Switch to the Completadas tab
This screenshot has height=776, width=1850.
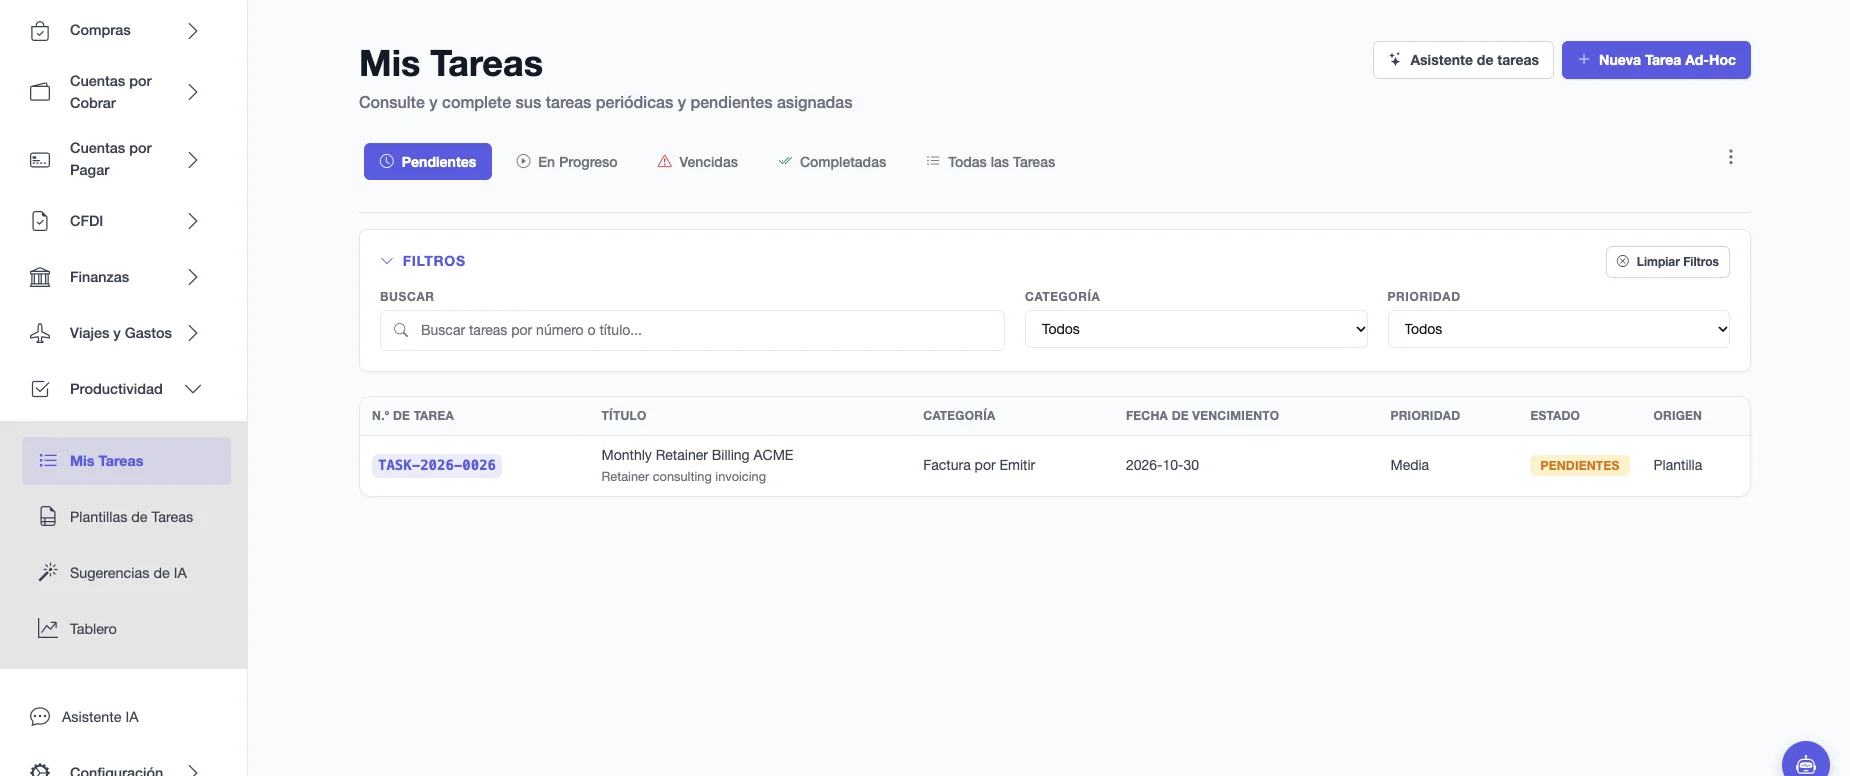[832, 162]
